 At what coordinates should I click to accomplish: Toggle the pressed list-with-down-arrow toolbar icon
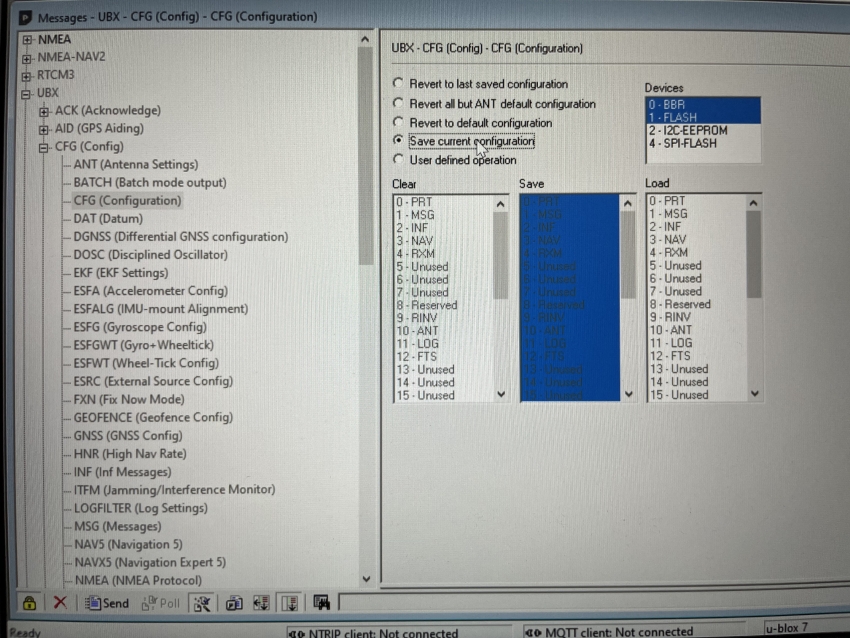tap(290, 603)
